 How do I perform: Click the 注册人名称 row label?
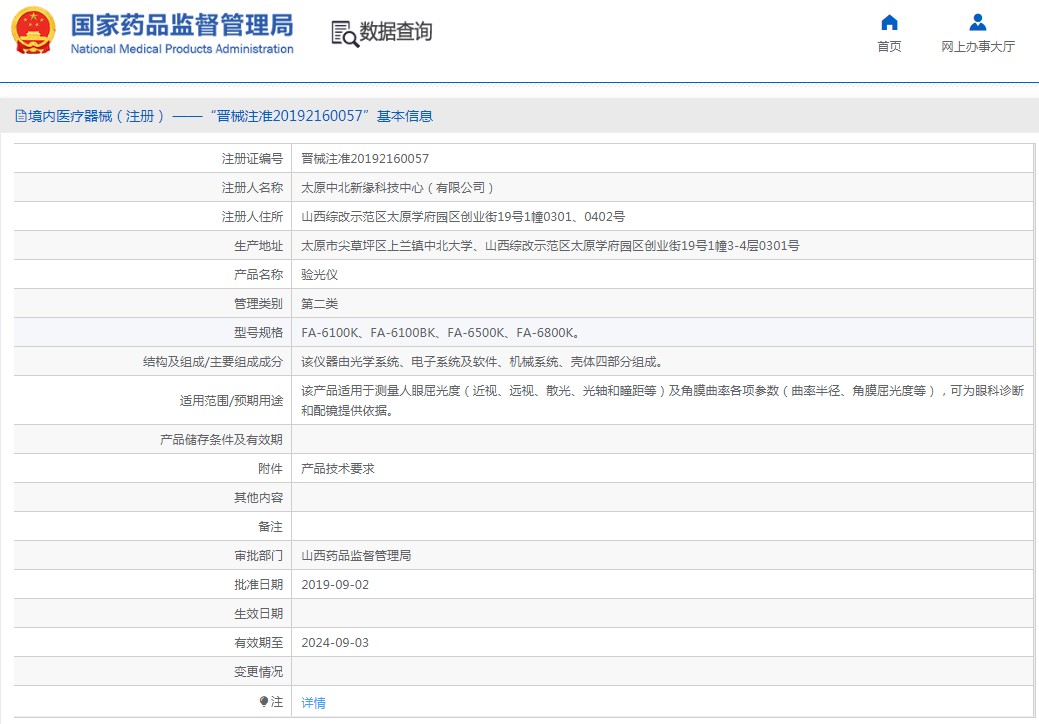(252, 188)
